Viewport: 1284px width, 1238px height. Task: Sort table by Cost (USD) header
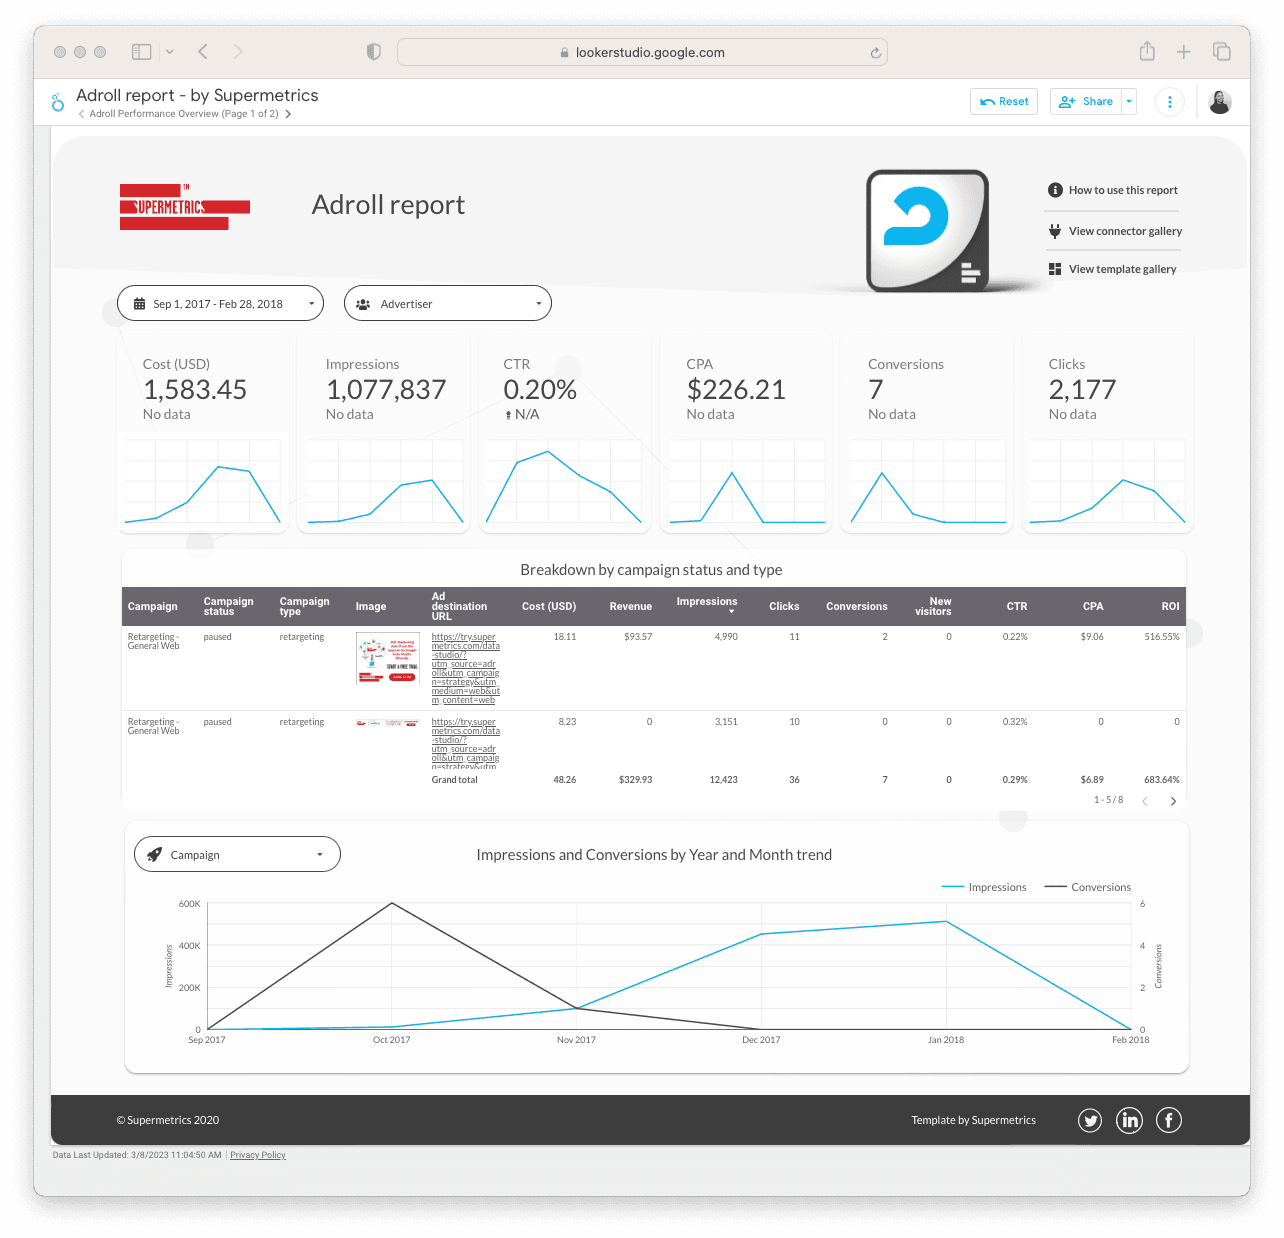[549, 606]
